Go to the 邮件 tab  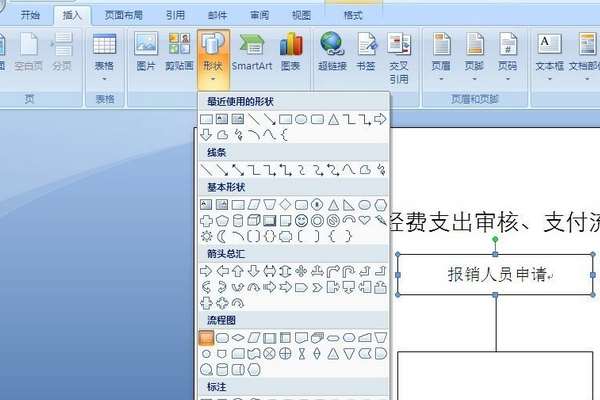coord(217,15)
